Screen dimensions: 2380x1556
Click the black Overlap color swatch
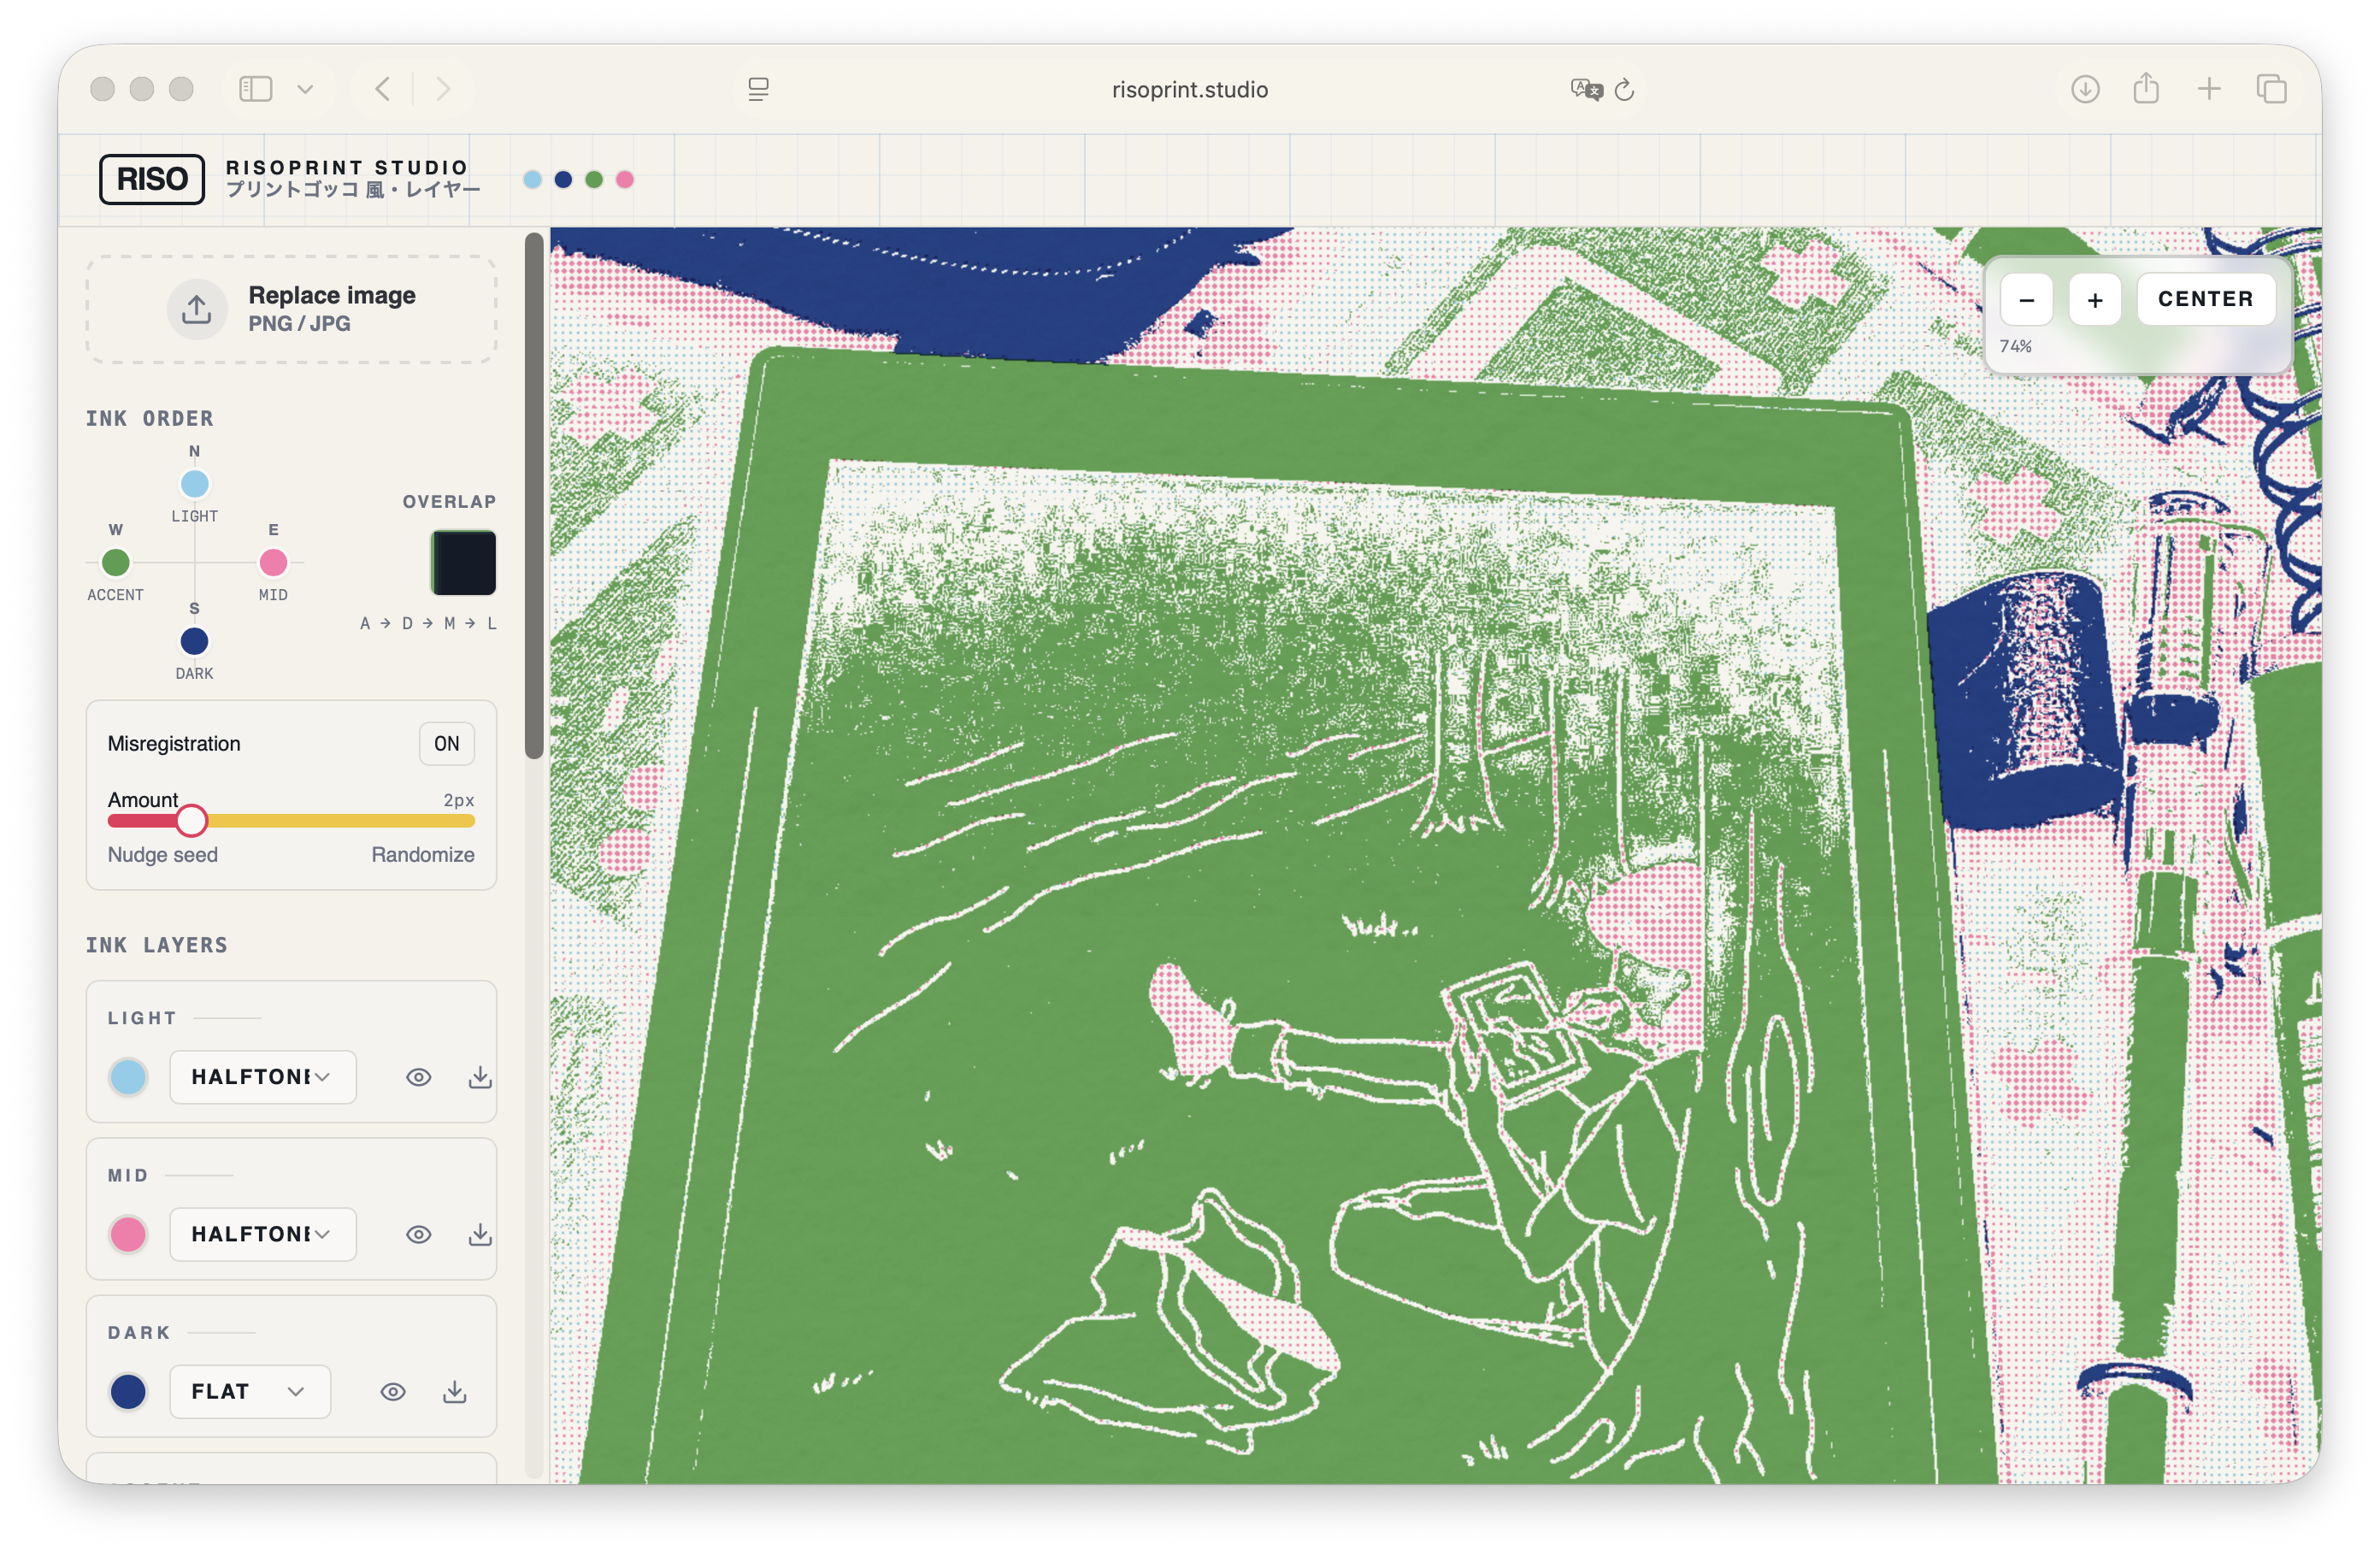(464, 563)
